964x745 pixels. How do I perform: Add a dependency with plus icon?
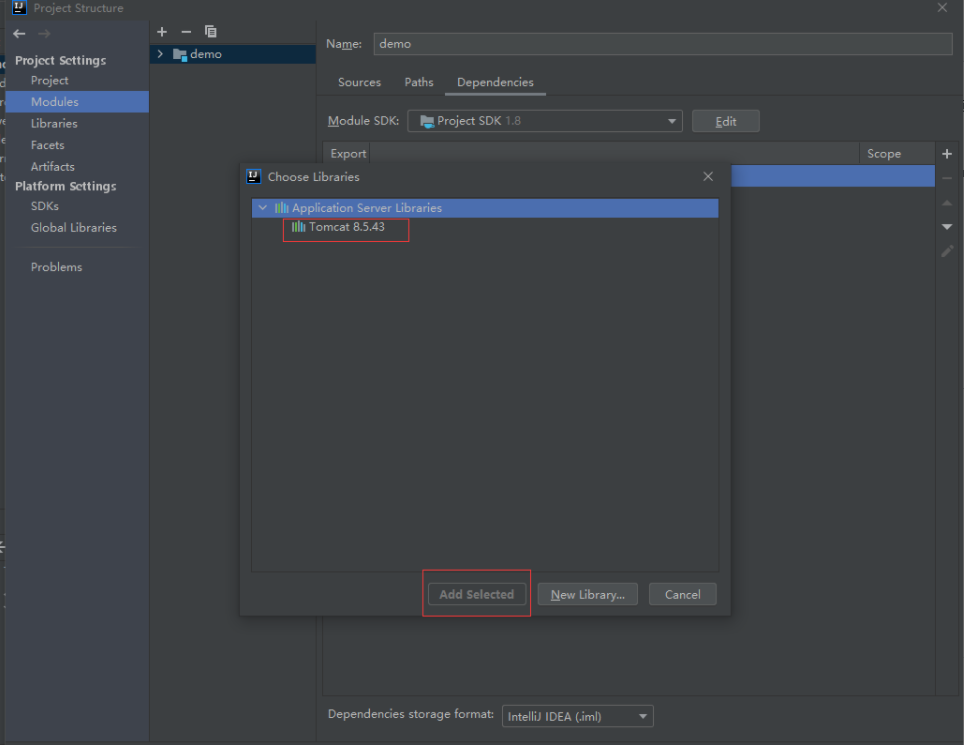coord(947,154)
